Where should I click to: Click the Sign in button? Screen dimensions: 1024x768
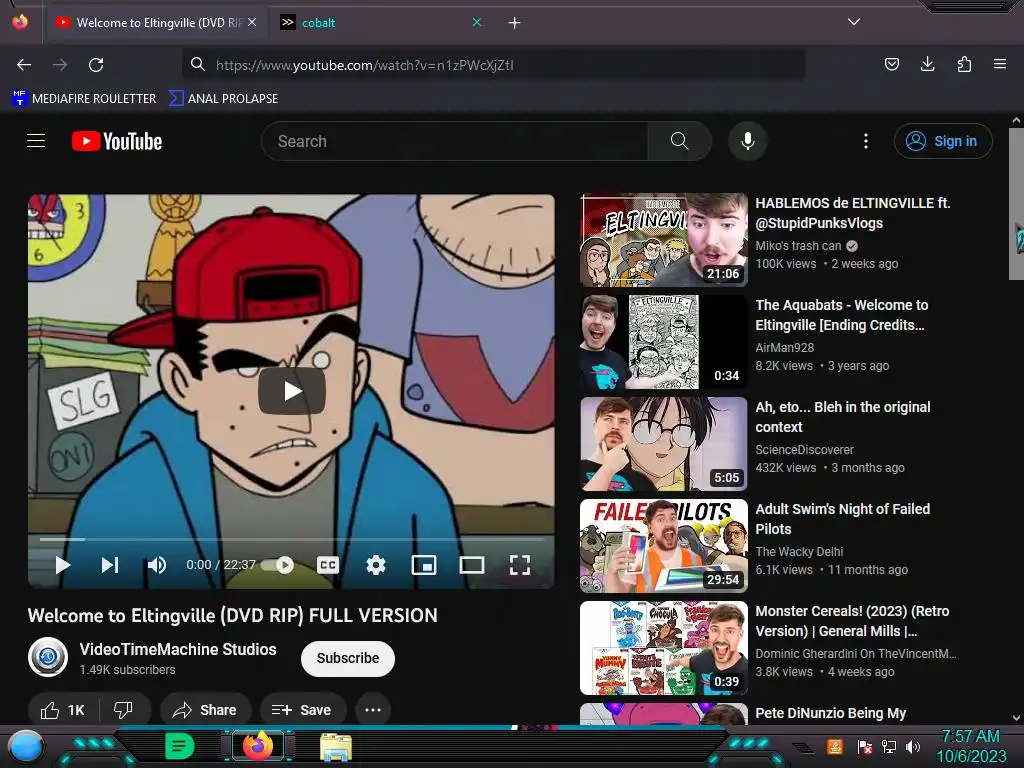coord(942,141)
